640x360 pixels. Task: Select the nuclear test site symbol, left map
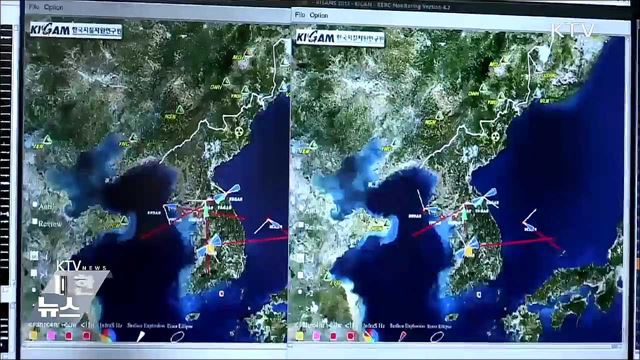[x=239, y=131]
